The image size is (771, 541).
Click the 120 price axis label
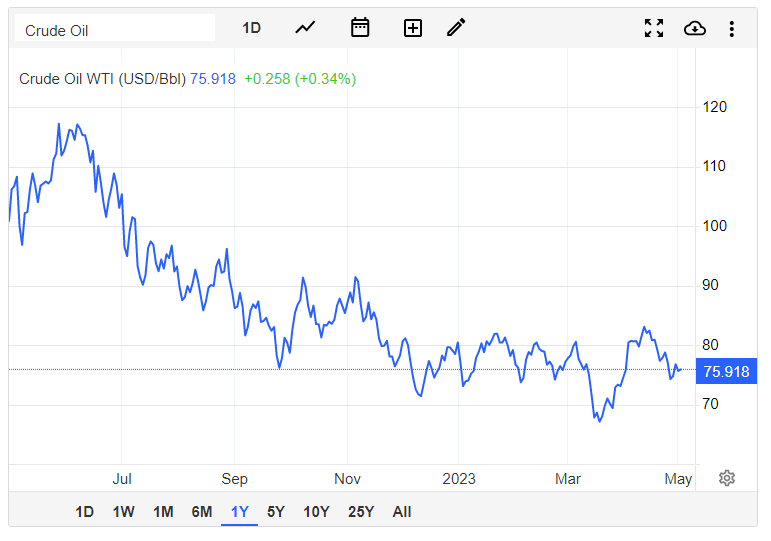coord(714,107)
